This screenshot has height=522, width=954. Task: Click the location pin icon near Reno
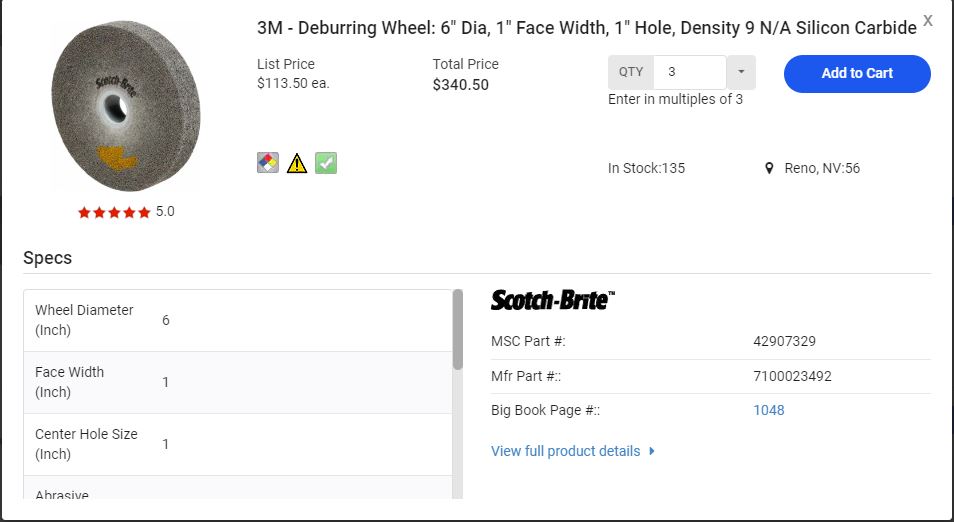[769, 168]
